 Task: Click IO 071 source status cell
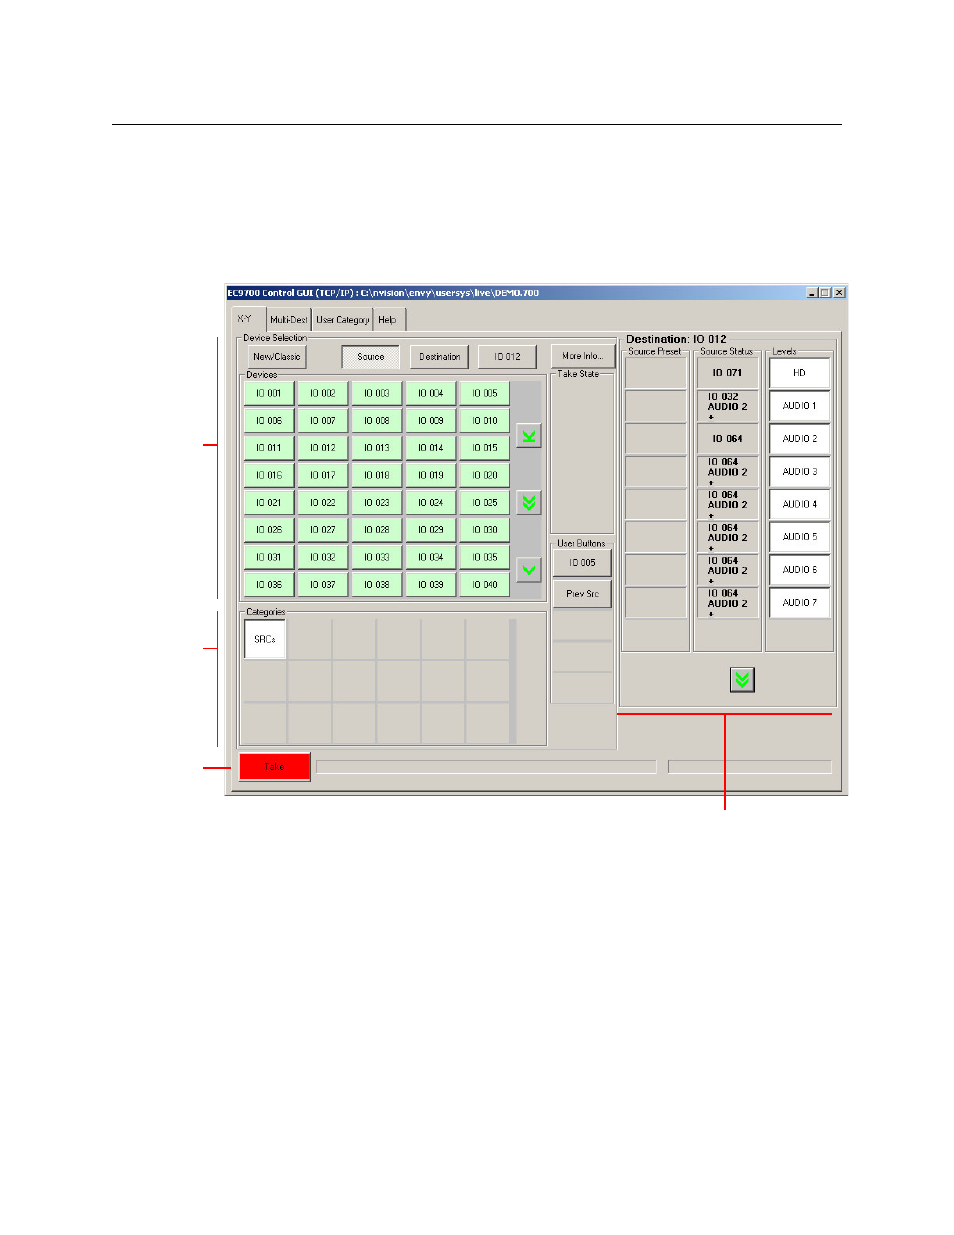(x=727, y=373)
